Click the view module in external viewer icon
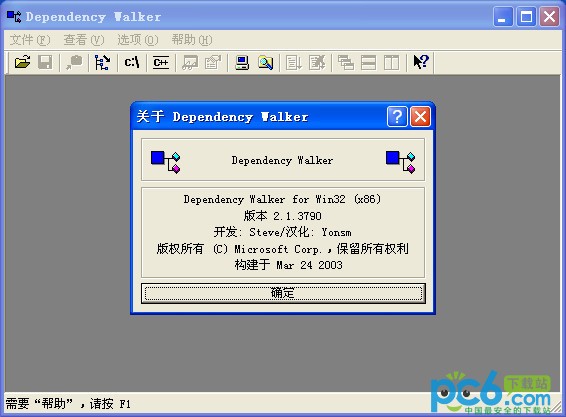Image resolution: width=566 pixels, height=417 pixels. [190, 62]
